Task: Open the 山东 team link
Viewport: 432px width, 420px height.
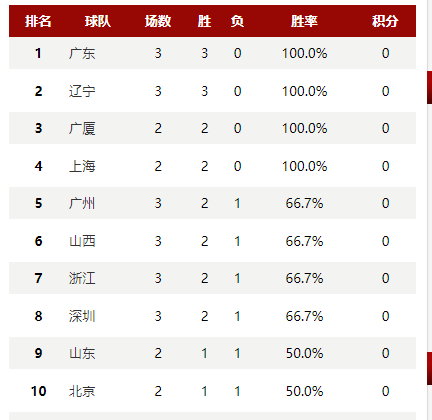Action: 82,353
